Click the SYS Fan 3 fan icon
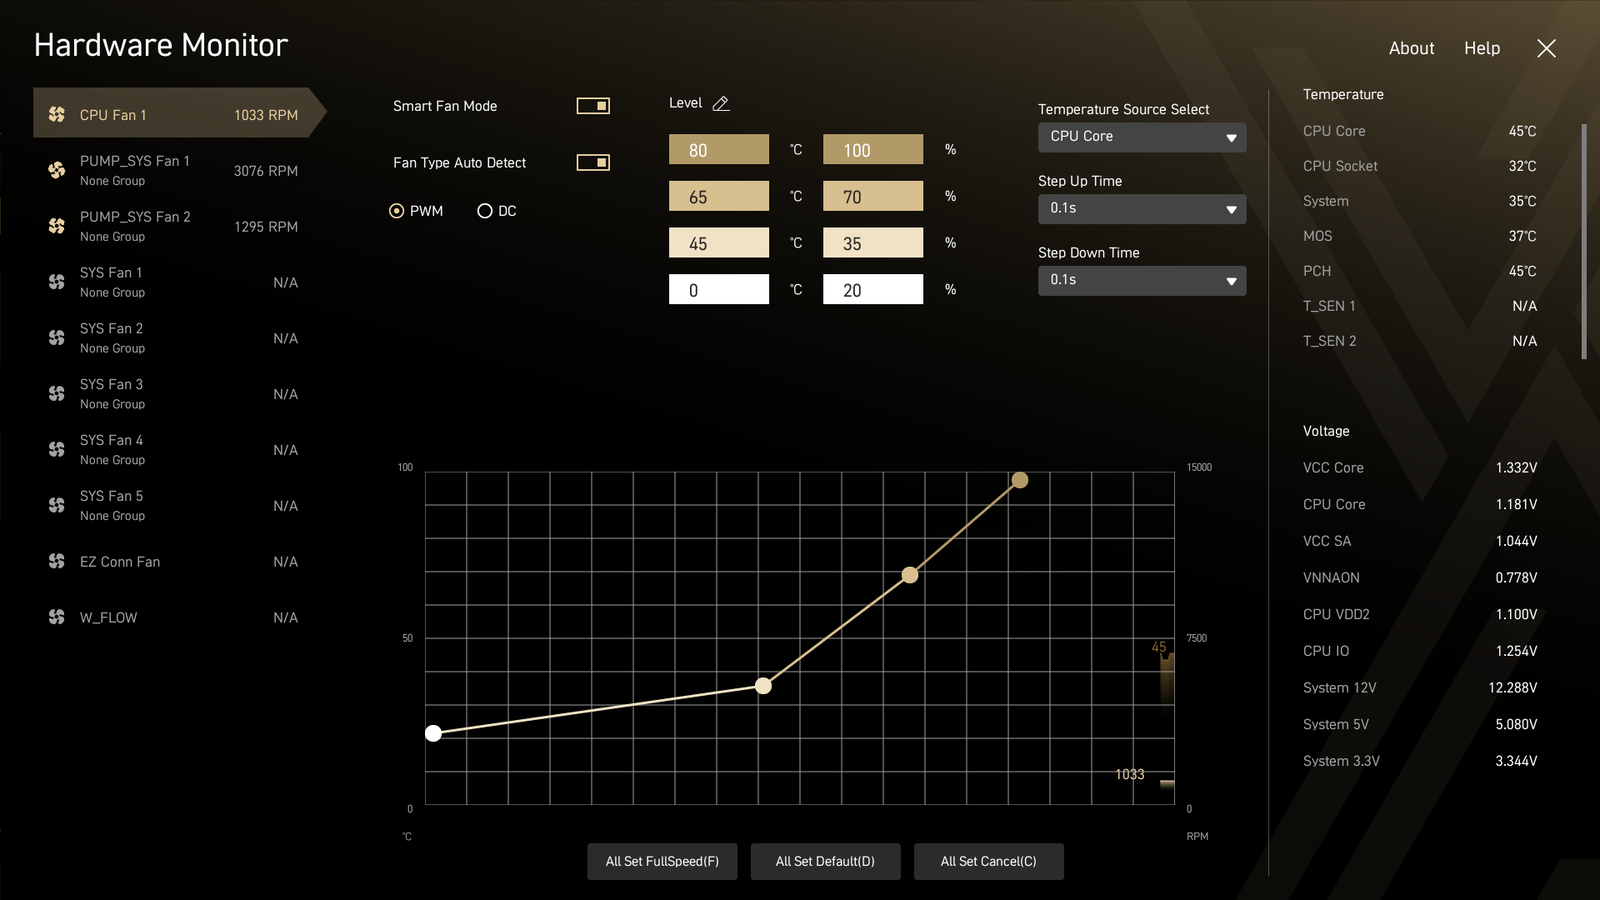The width and height of the screenshot is (1600, 900). pyautogui.click(x=57, y=394)
